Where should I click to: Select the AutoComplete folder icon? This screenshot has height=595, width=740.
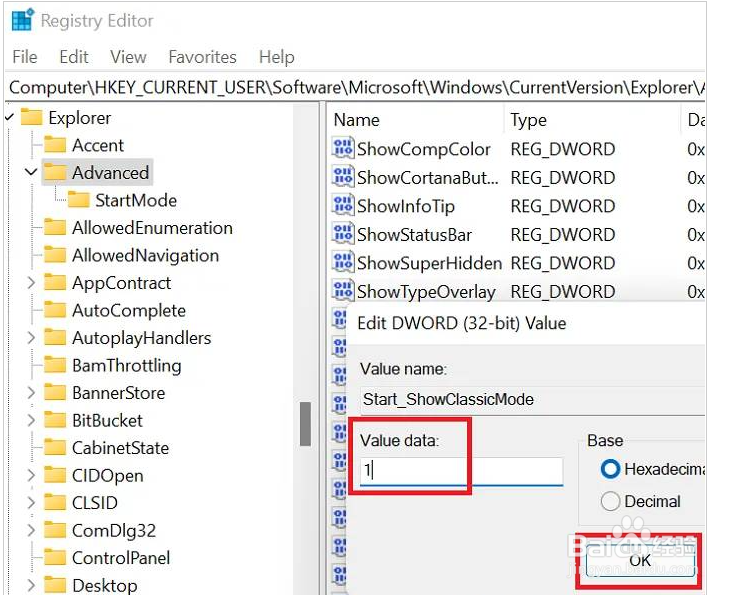(55, 310)
